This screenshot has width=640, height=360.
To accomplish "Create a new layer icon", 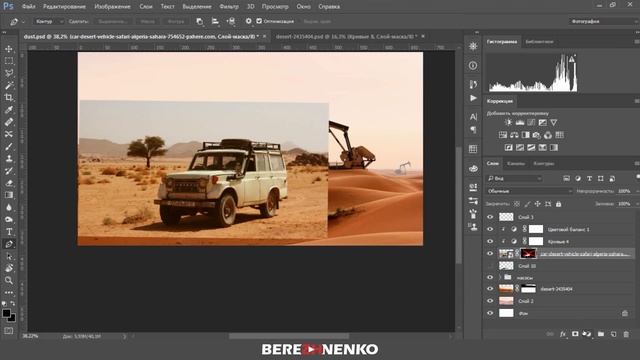I will click(x=613, y=334).
